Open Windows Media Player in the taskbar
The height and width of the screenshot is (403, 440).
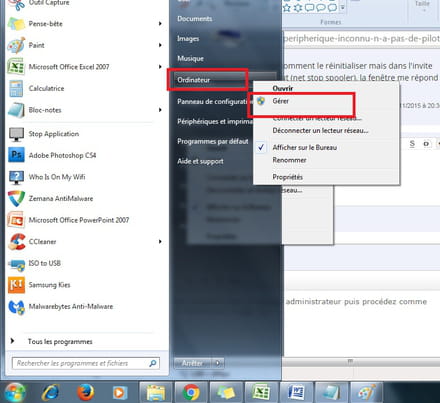119,393
